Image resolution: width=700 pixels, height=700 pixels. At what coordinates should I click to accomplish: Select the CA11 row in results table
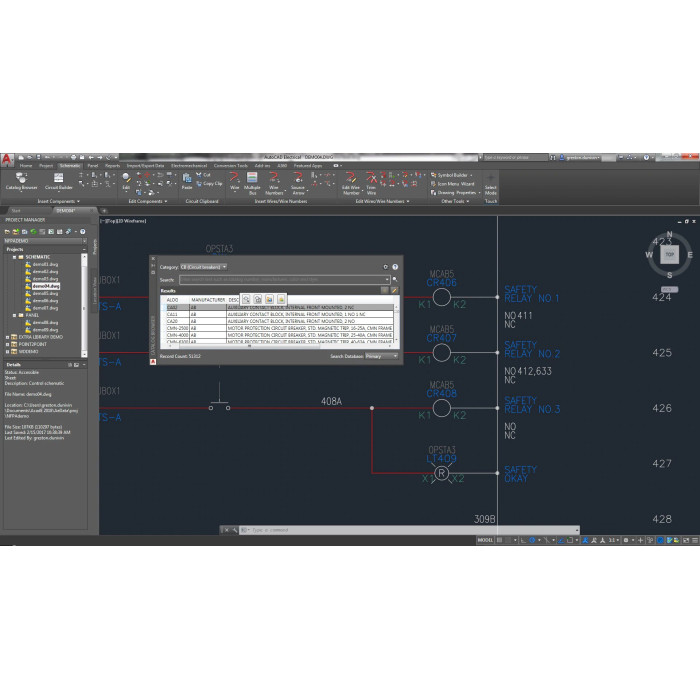(279, 314)
